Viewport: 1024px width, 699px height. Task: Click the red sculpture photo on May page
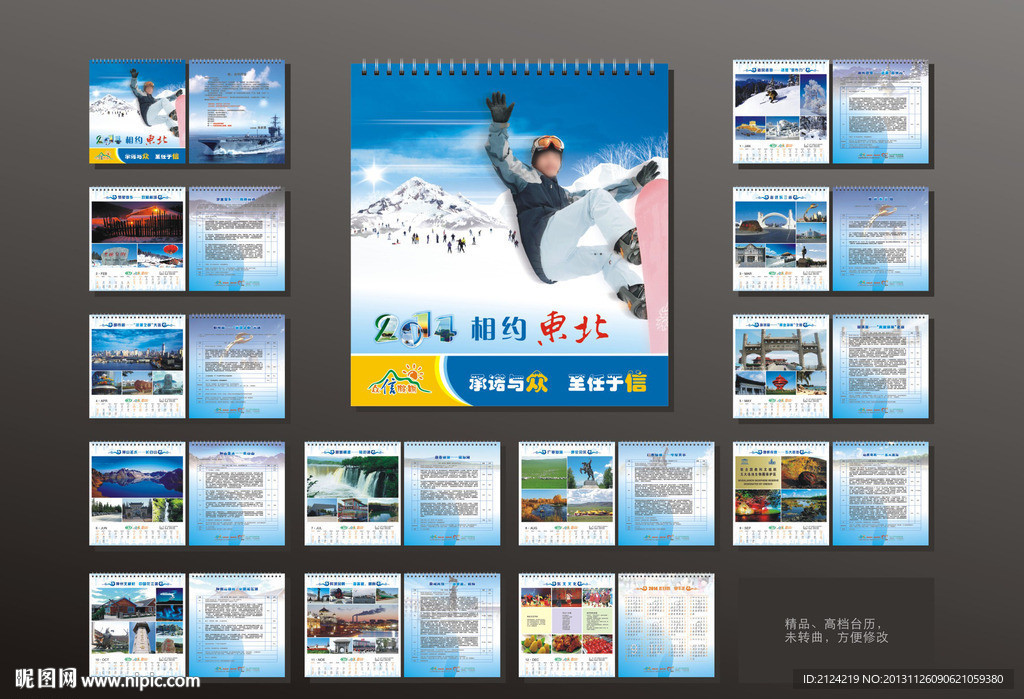coord(780,382)
